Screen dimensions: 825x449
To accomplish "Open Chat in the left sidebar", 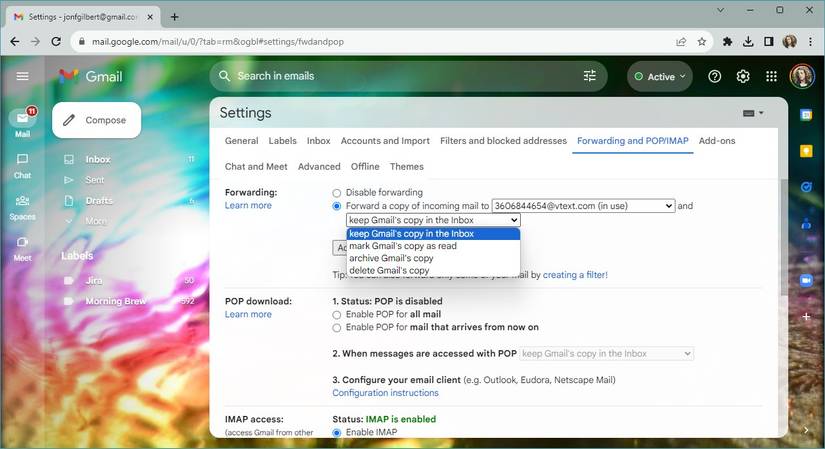I will (22, 164).
